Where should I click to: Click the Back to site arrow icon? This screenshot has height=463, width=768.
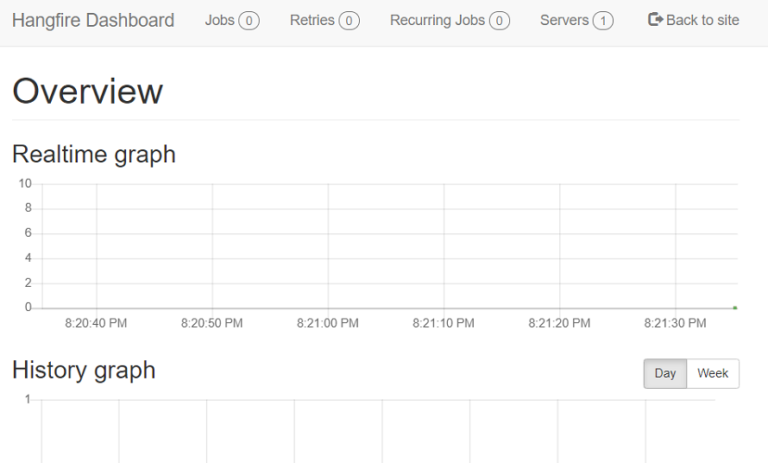tap(655, 20)
